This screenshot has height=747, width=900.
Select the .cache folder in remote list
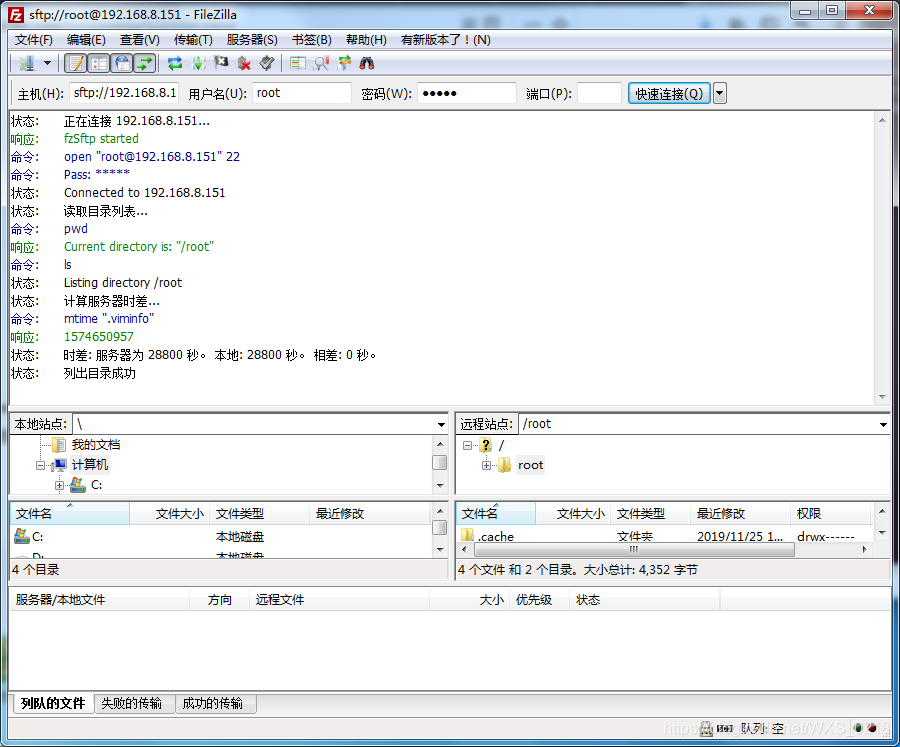pyautogui.click(x=665, y=536)
